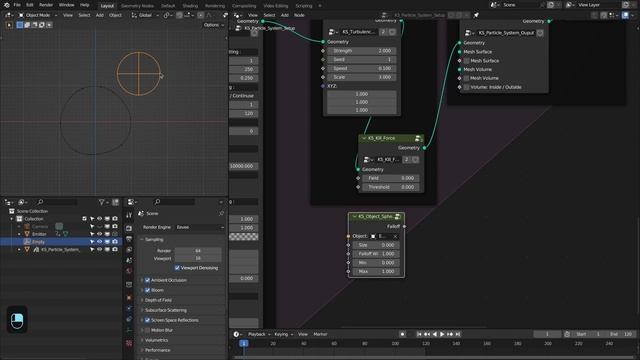This screenshot has height=360, width=640.
Task: Open the Tool properties tab icon
Action: [129, 215]
